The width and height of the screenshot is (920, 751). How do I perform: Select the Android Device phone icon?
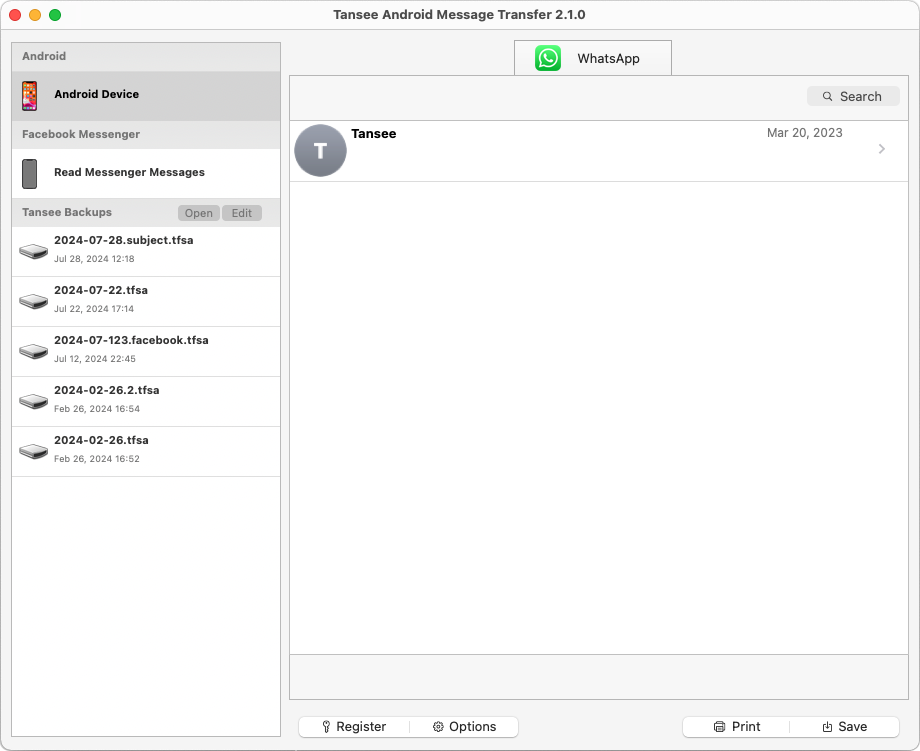click(29, 96)
